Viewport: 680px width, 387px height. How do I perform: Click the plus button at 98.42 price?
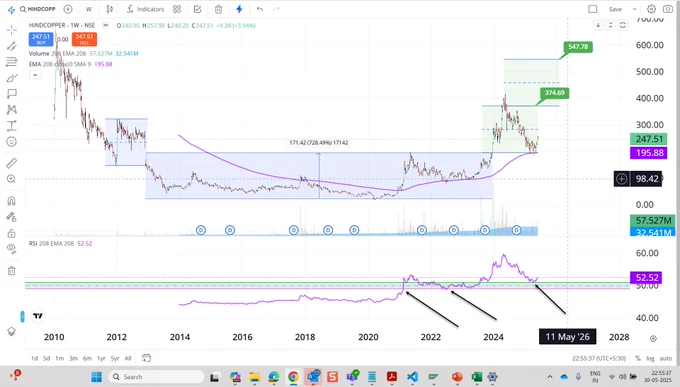tap(621, 179)
